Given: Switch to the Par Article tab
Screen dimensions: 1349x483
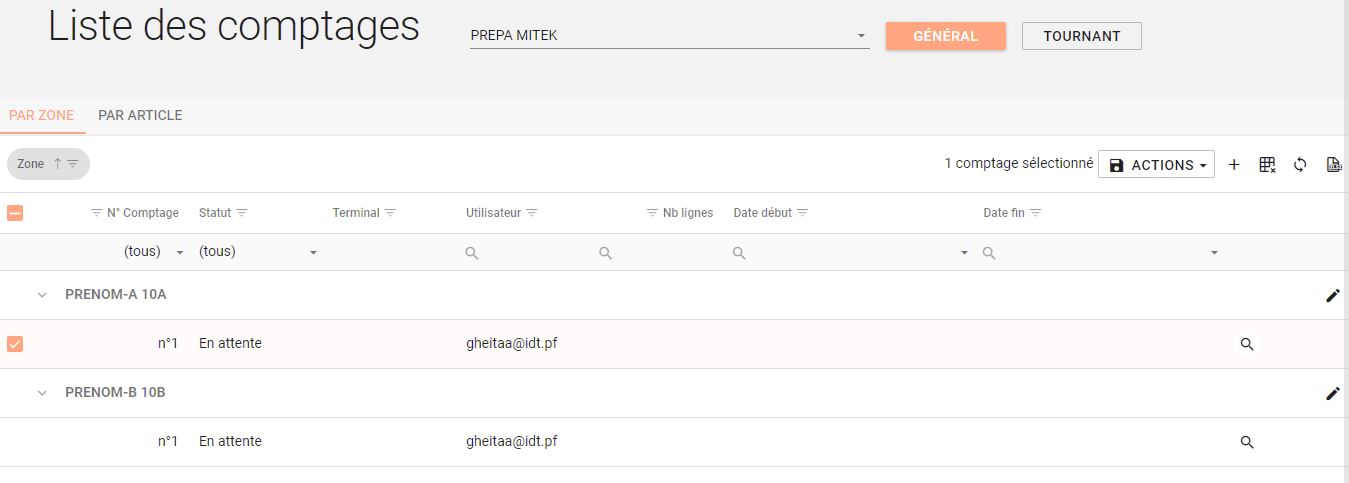Looking at the screenshot, I should [140, 115].
